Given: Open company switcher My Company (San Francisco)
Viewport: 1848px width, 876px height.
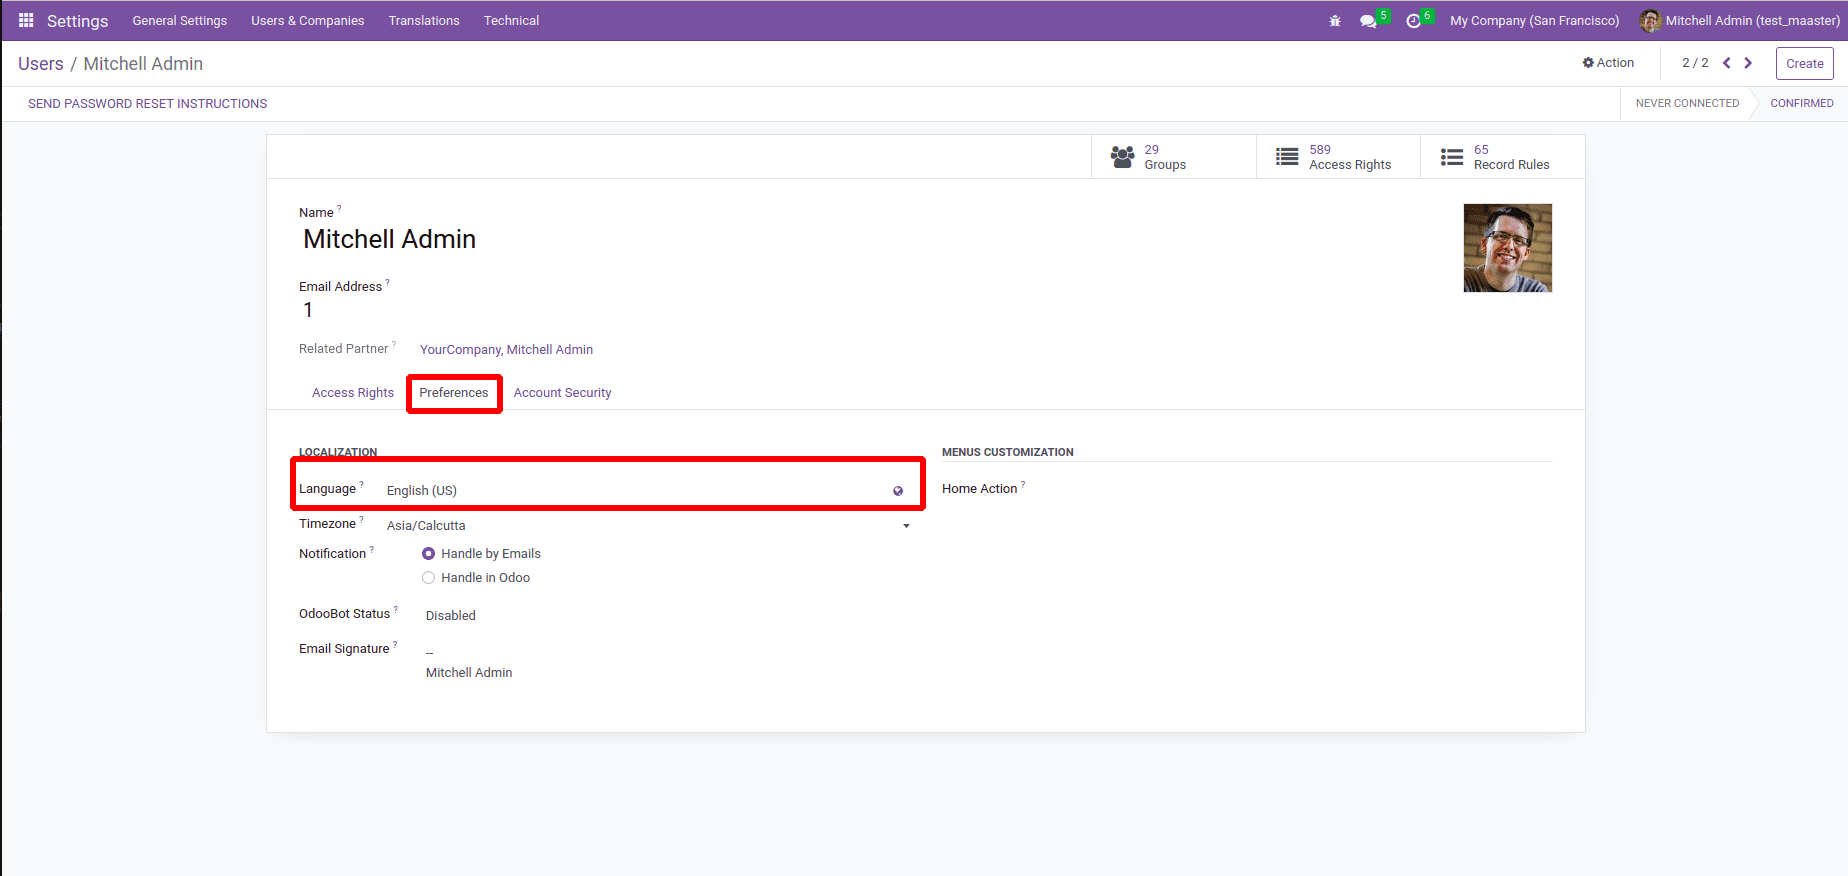Looking at the screenshot, I should point(1535,21).
